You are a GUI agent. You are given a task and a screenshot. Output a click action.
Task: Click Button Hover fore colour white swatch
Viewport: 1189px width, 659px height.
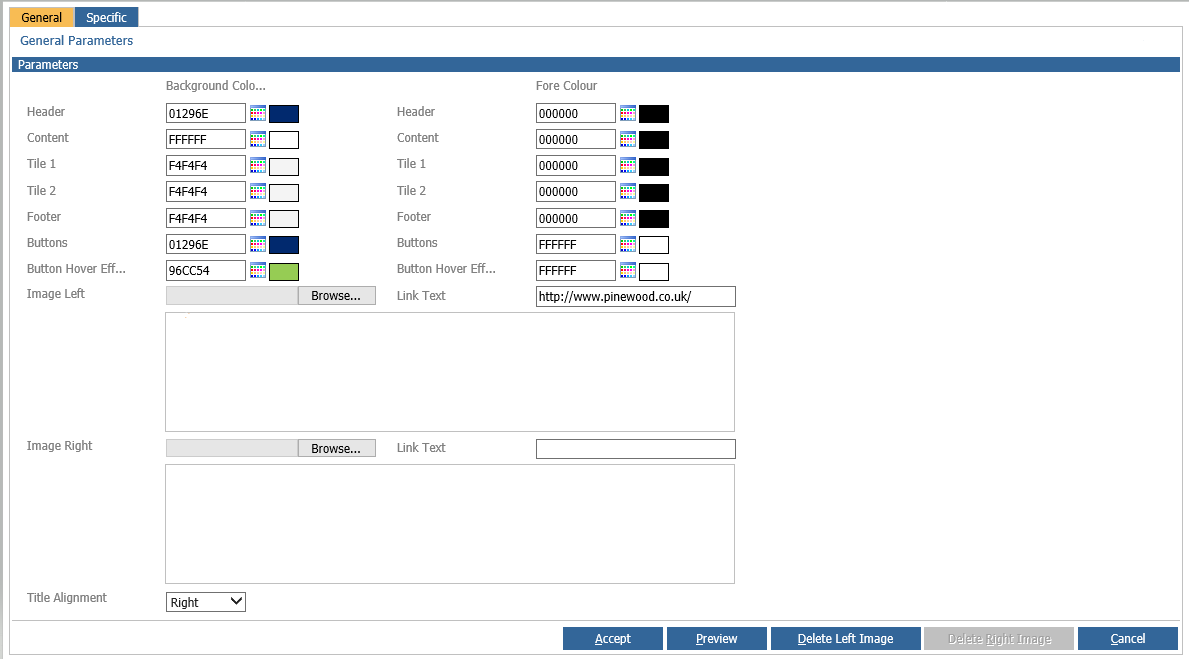[654, 271]
